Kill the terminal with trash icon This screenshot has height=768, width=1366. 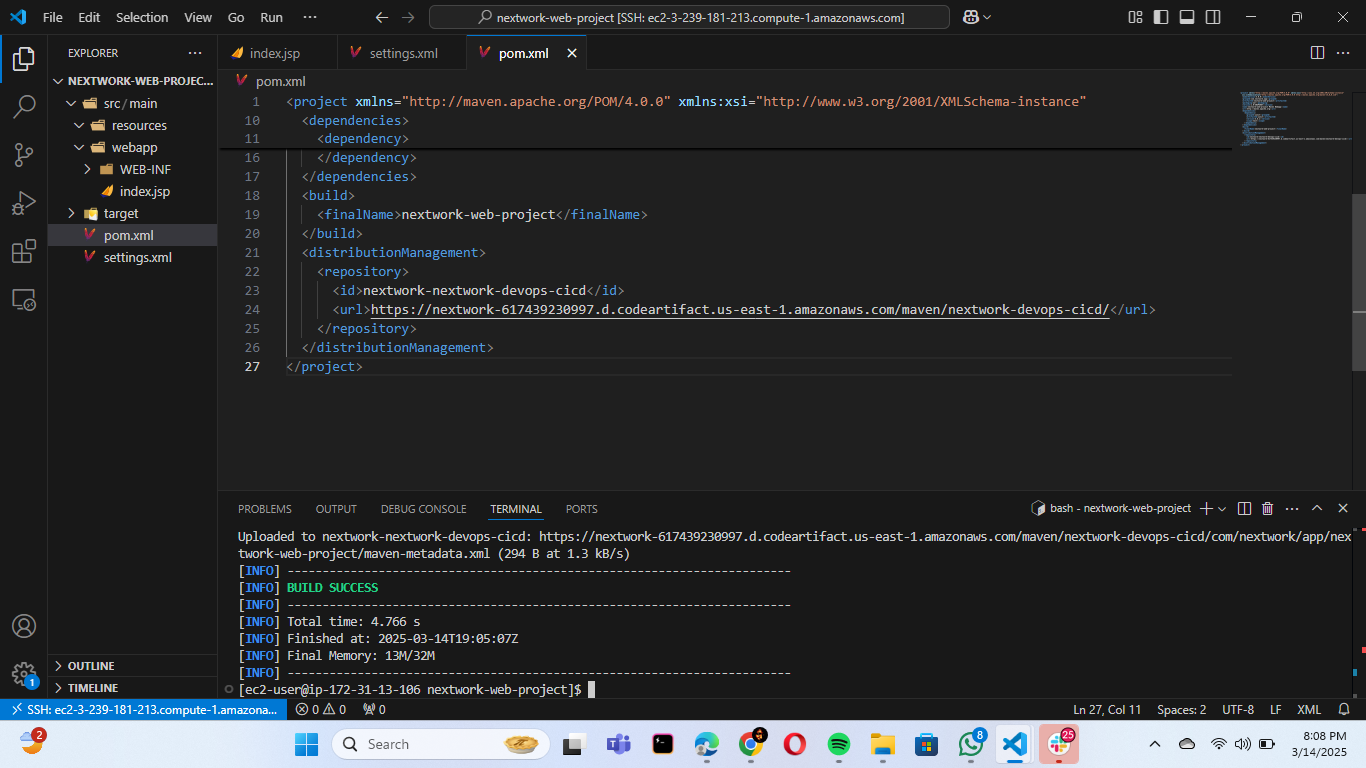click(1268, 509)
